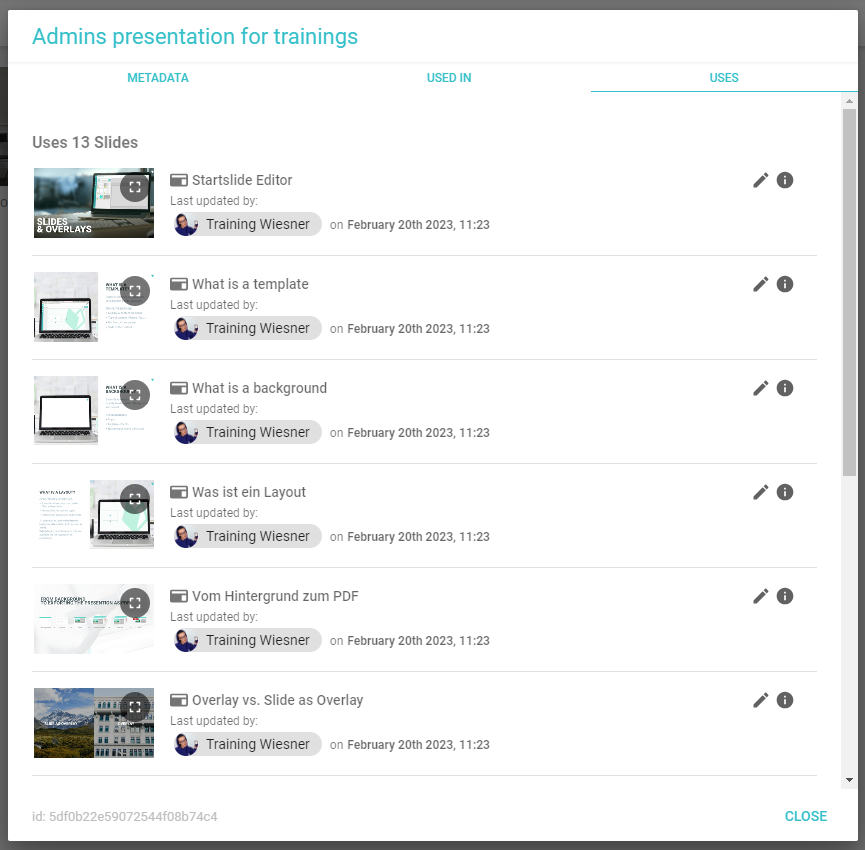Viewport: 865px width, 850px height.
Task: Edit the Startslide Editor slide via pencil icon
Action: coord(761,180)
